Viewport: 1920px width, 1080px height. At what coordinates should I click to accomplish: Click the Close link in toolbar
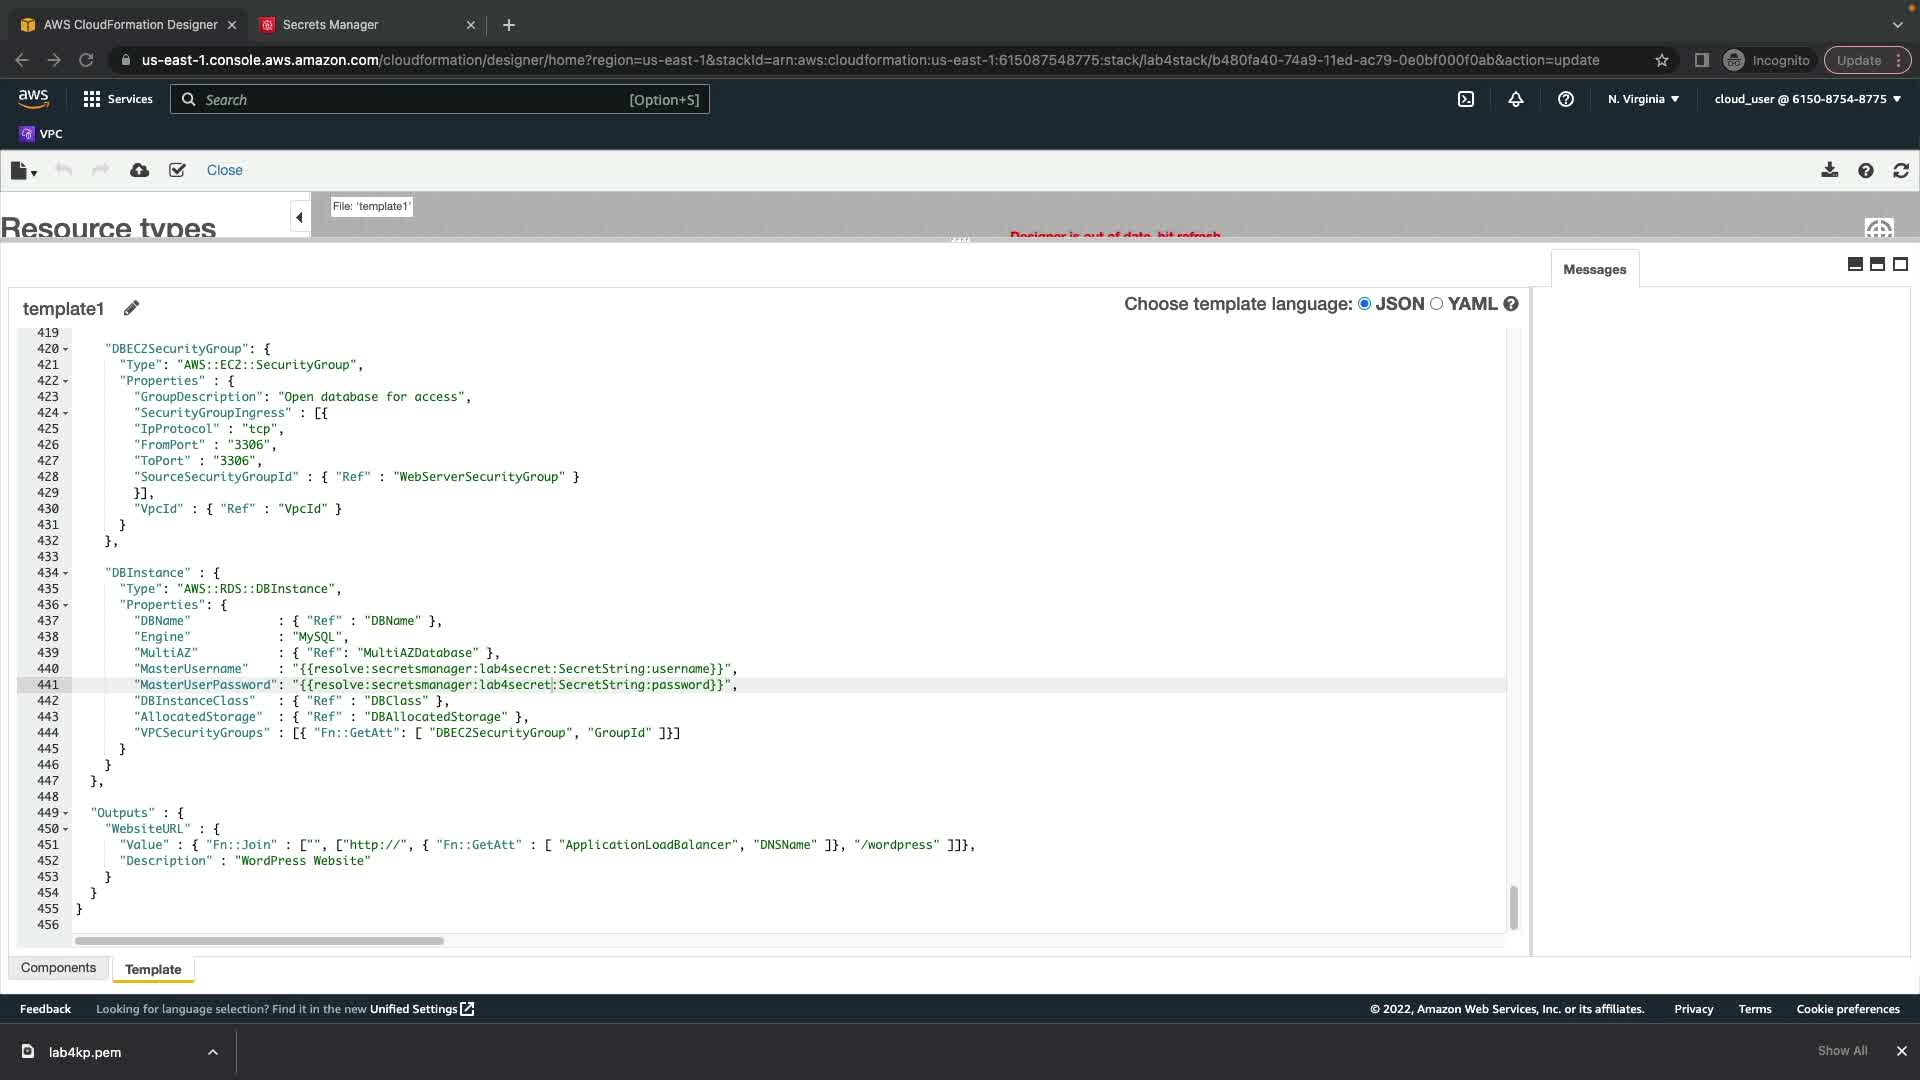[224, 170]
